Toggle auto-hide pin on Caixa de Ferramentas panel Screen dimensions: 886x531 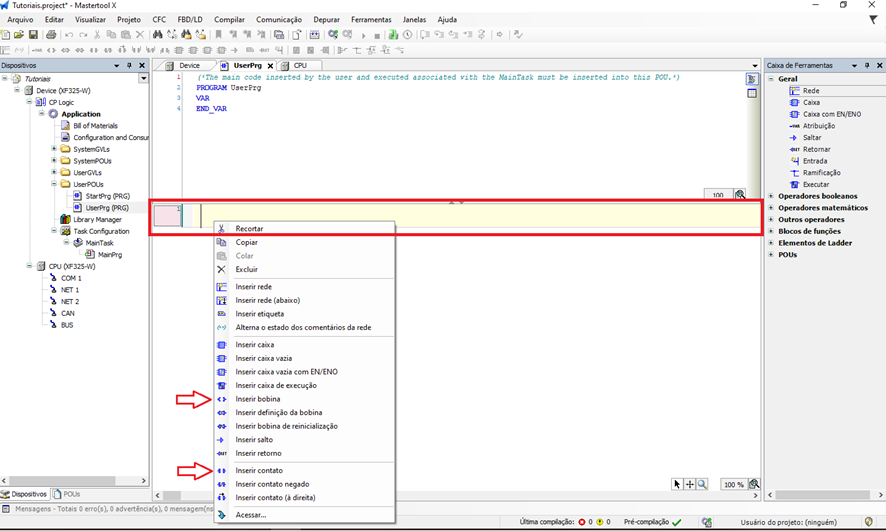[866, 66]
